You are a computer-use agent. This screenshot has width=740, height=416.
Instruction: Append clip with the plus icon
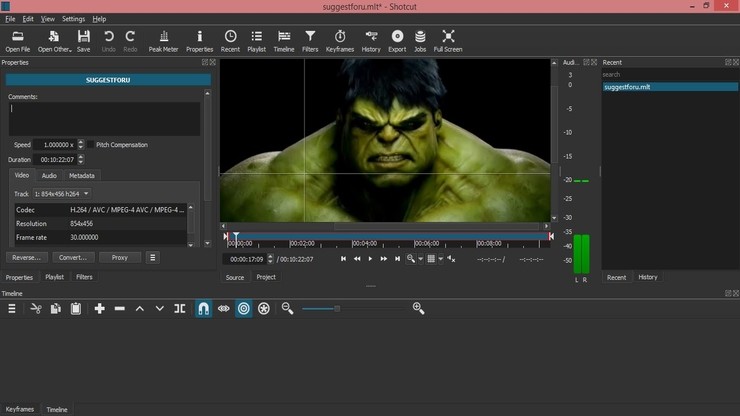pos(100,309)
